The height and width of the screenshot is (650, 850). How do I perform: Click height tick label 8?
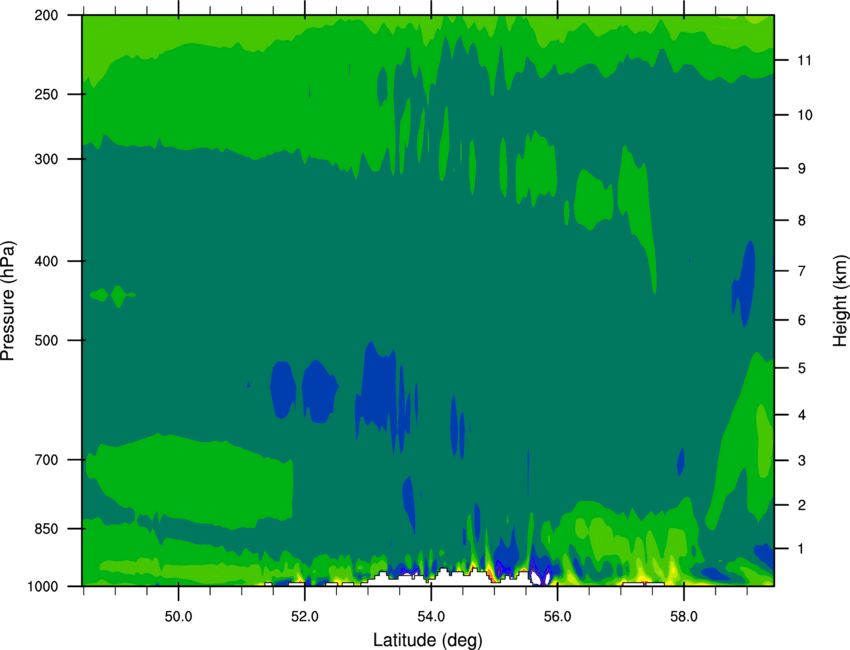click(x=801, y=221)
